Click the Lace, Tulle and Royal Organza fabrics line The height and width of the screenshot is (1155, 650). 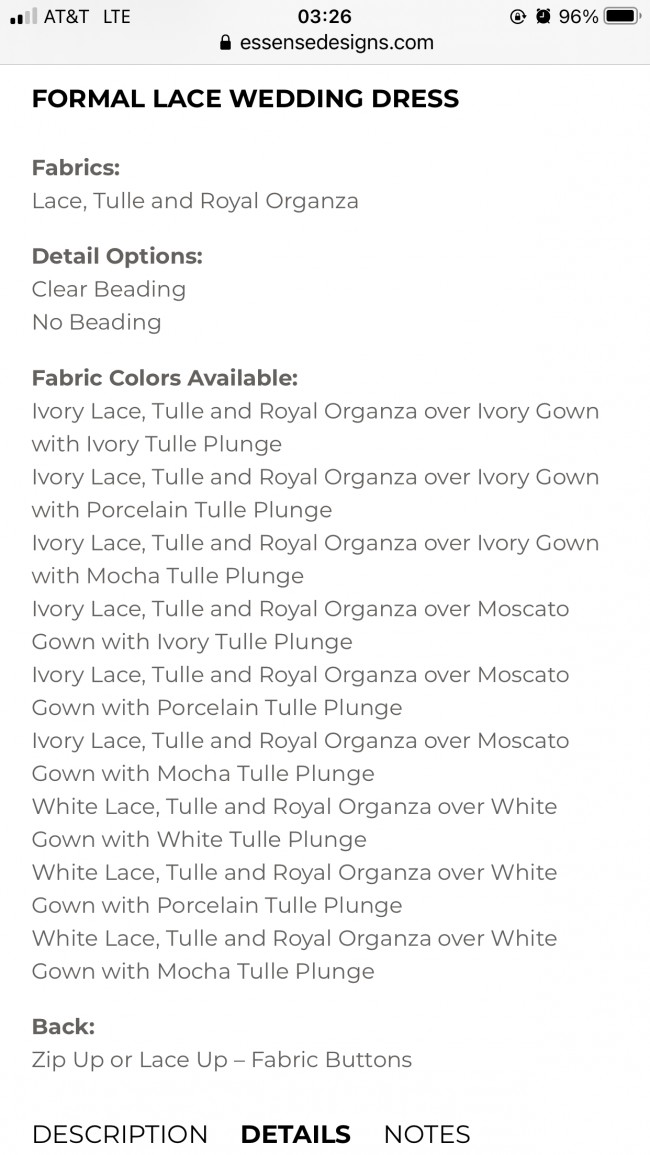(195, 201)
